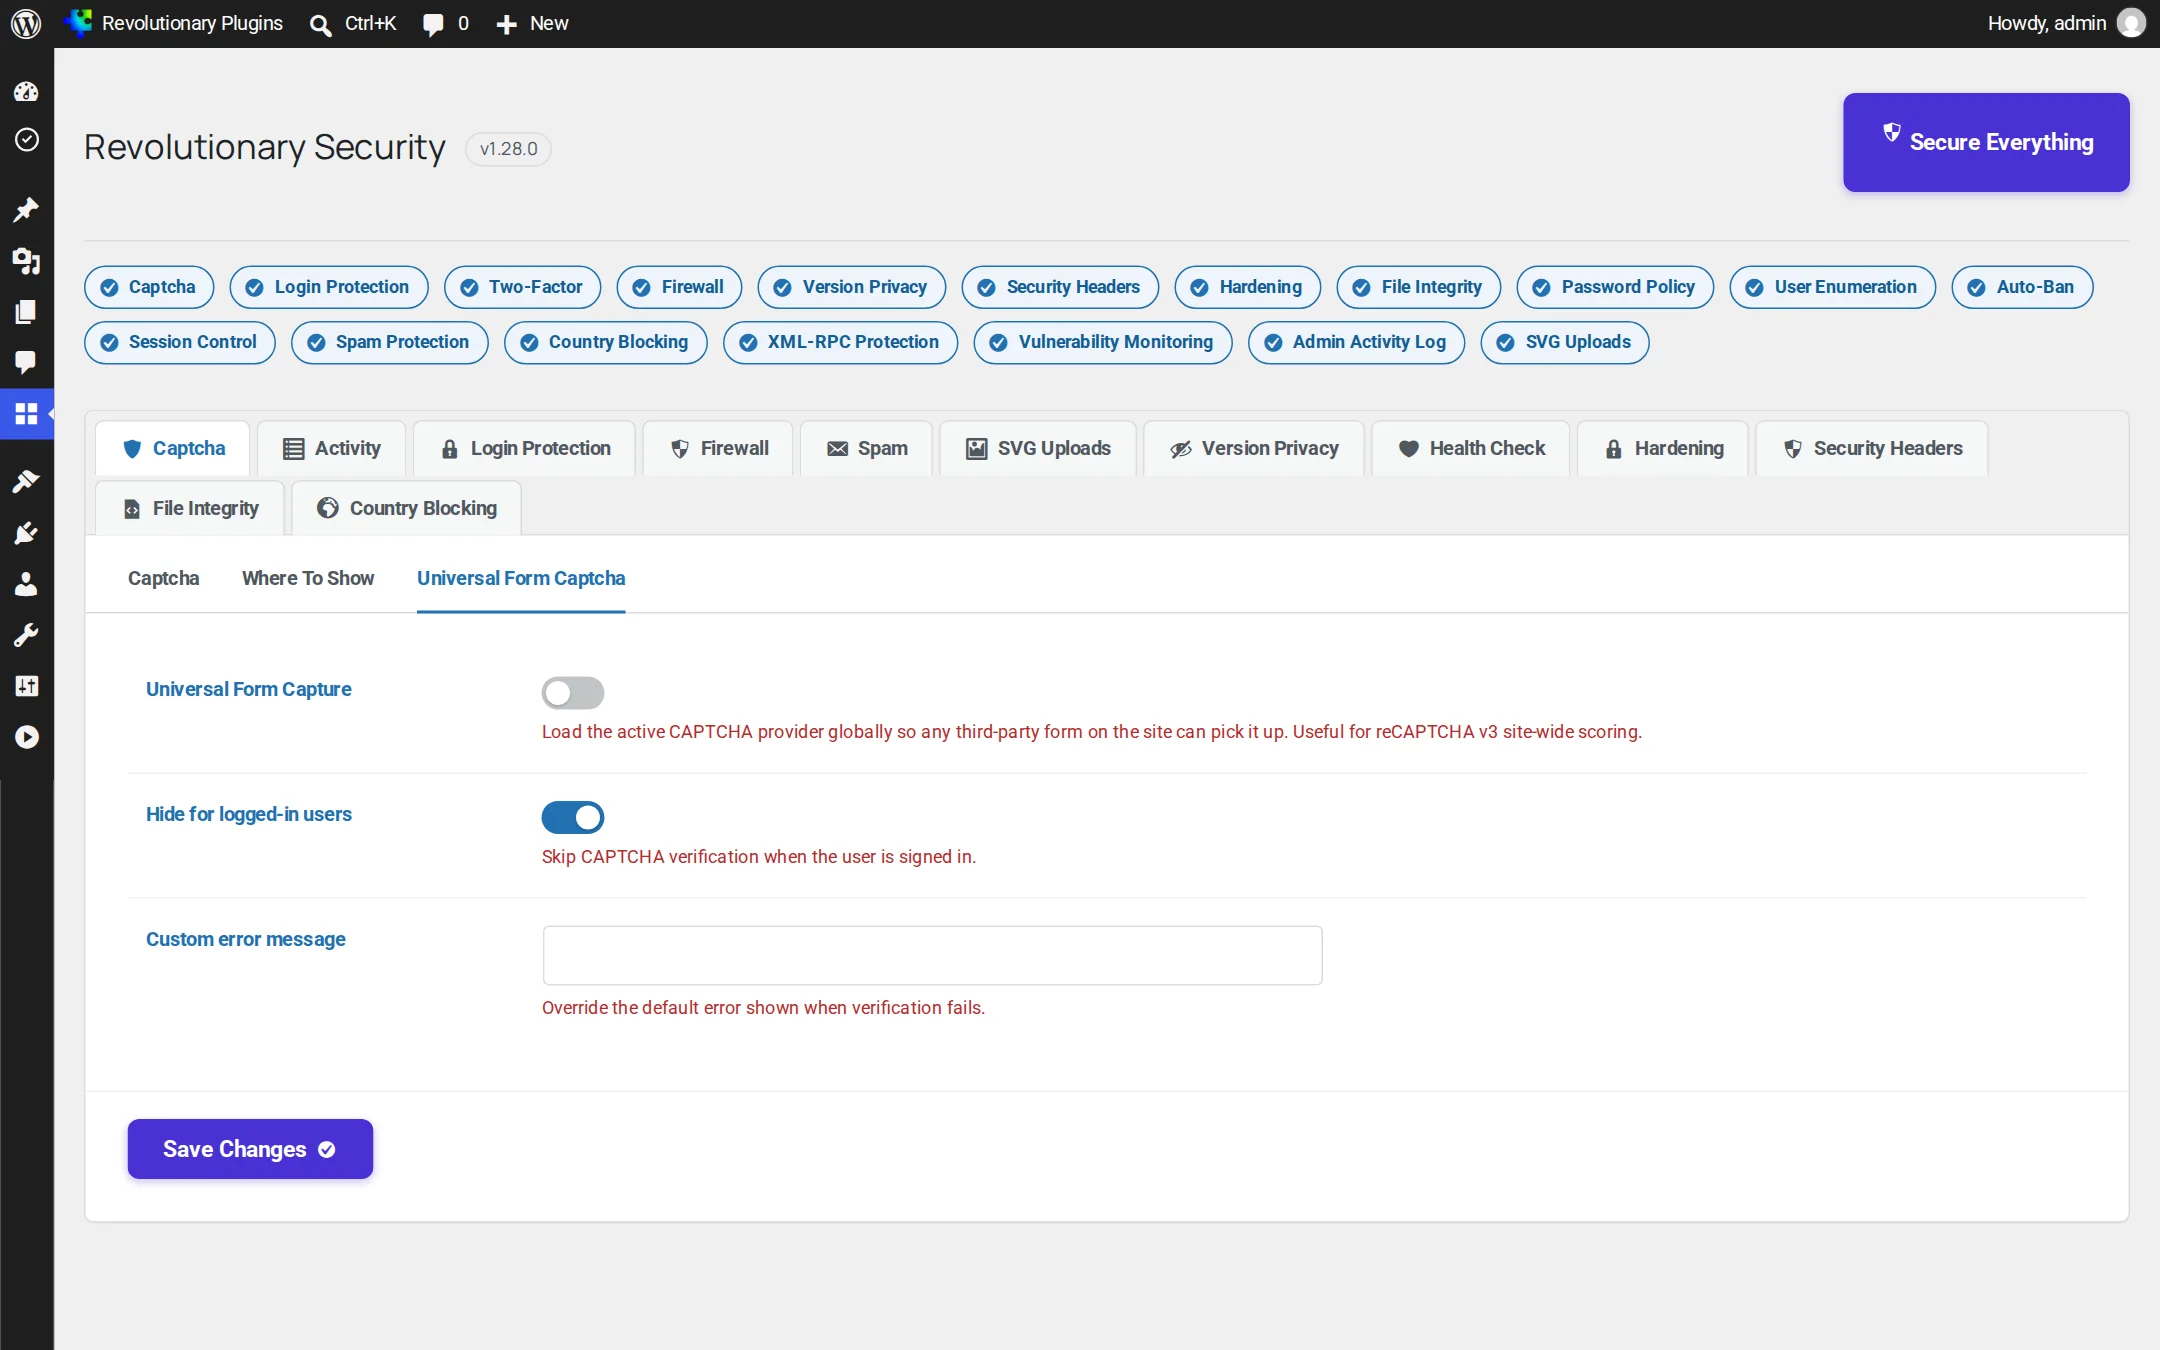Click the admin avatar icon
Viewport: 2160px width, 1350px height.
(2131, 23)
